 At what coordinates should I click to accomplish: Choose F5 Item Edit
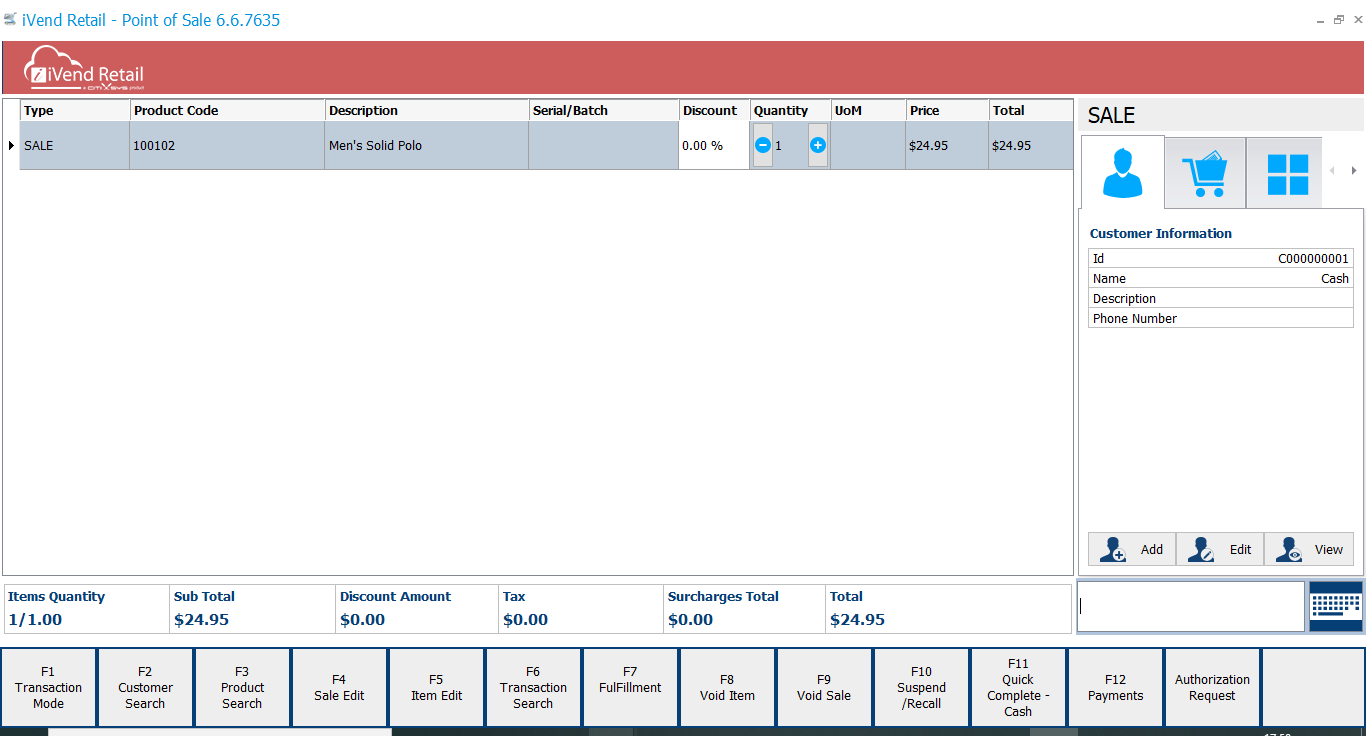tap(437, 688)
